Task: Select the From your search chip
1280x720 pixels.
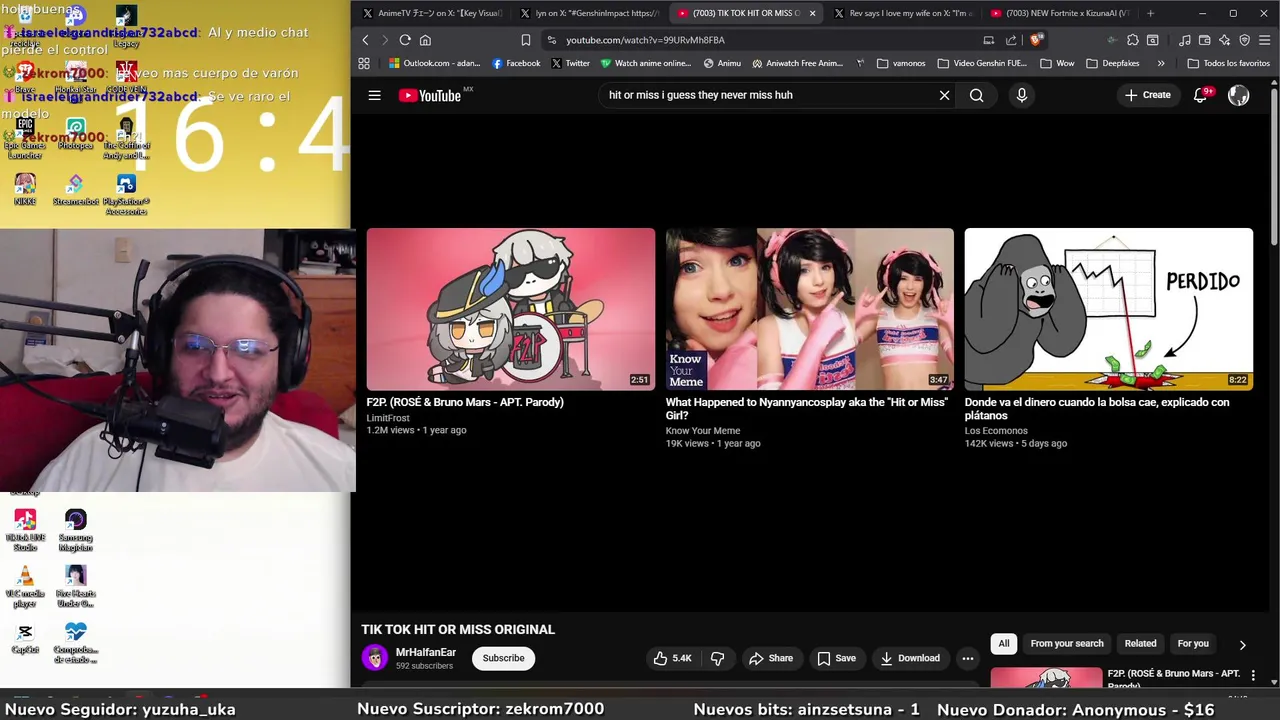Action: point(1067,644)
